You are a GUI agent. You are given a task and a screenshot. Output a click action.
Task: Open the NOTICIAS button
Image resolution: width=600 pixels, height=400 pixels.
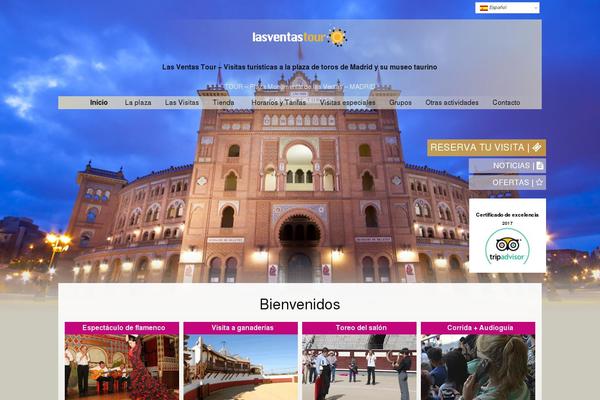point(507,166)
